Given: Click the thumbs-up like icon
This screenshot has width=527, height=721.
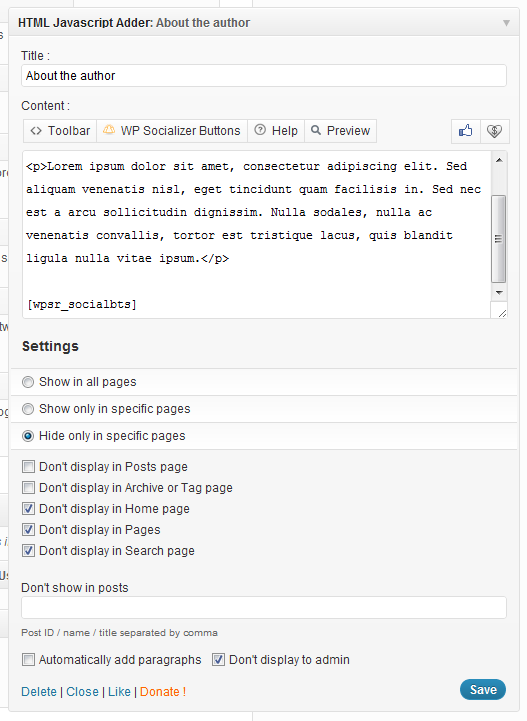Looking at the screenshot, I should click(x=466, y=131).
